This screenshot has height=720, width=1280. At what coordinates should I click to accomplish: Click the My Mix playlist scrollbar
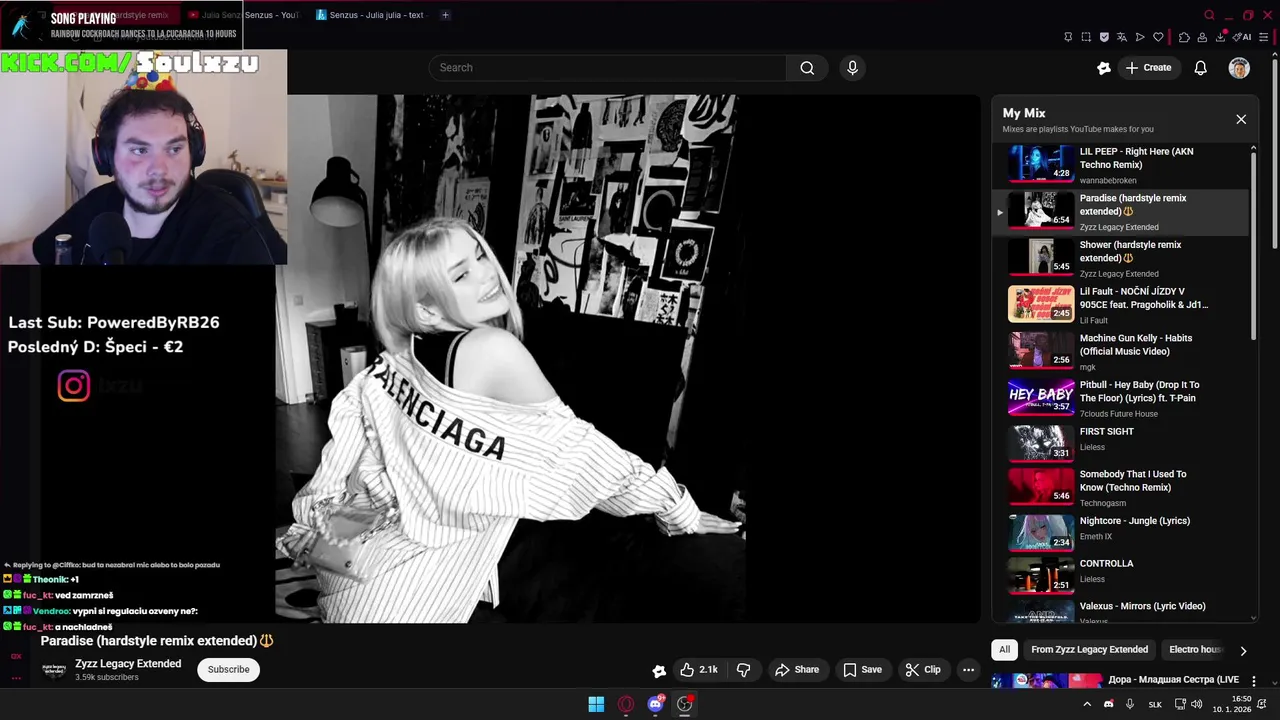click(x=1253, y=245)
